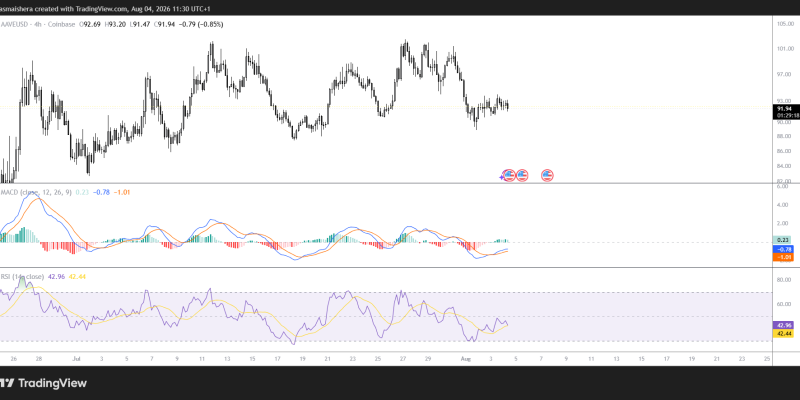The width and height of the screenshot is (800, 400).
Task: Click the 80.00 label on the RSI axis
Action: pos(785,280)
